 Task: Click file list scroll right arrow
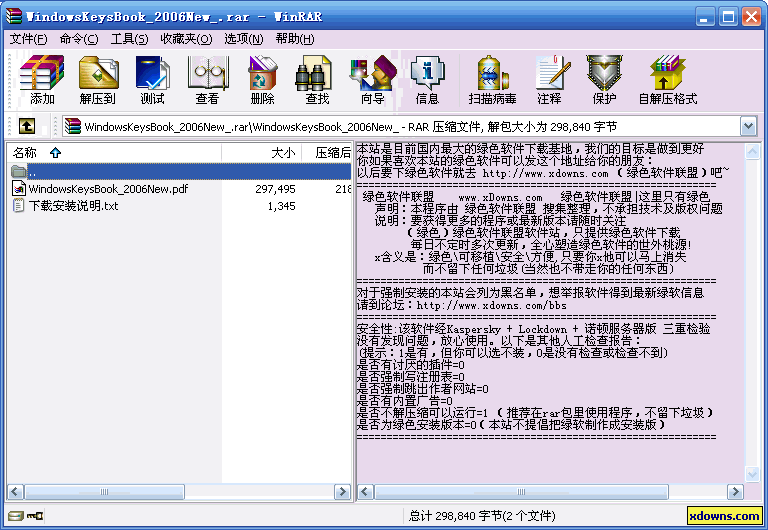342,491
